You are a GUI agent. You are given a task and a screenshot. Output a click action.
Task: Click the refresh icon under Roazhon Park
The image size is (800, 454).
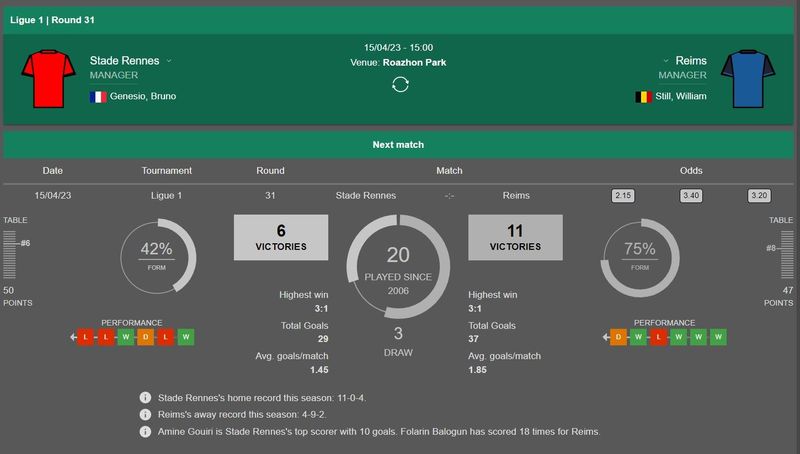coord(400,84)
